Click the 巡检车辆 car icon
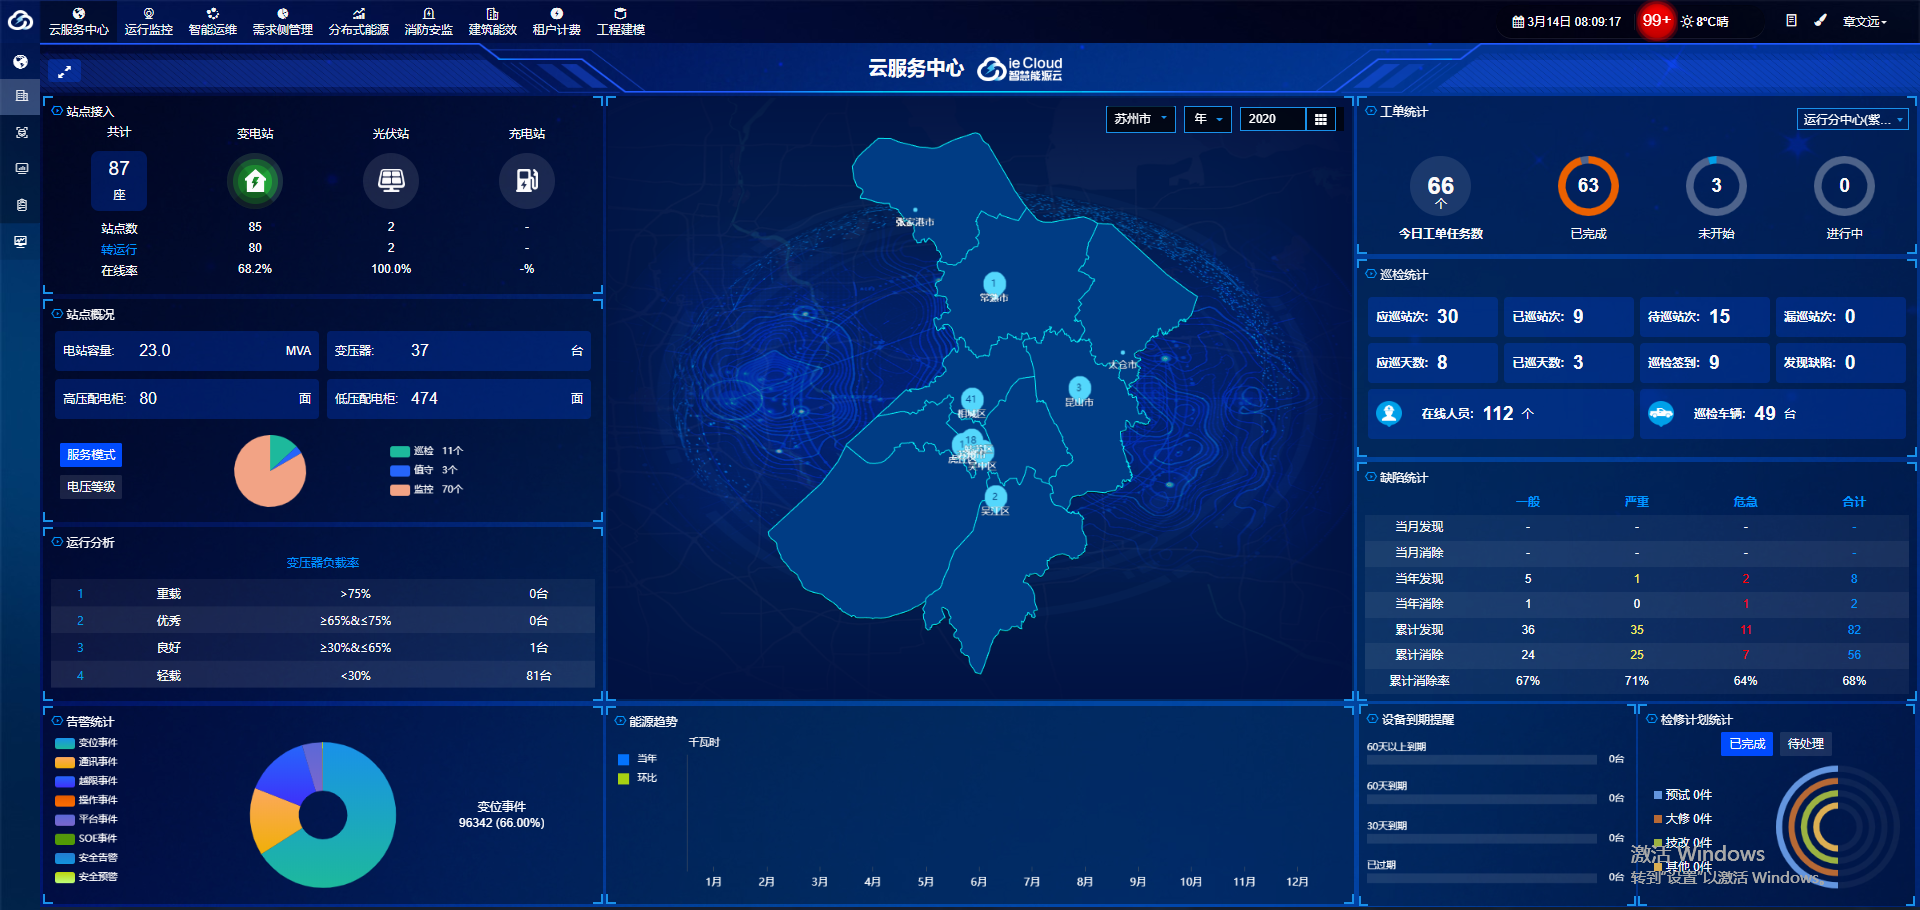 pyautogui.click(x=1661, y=413)
